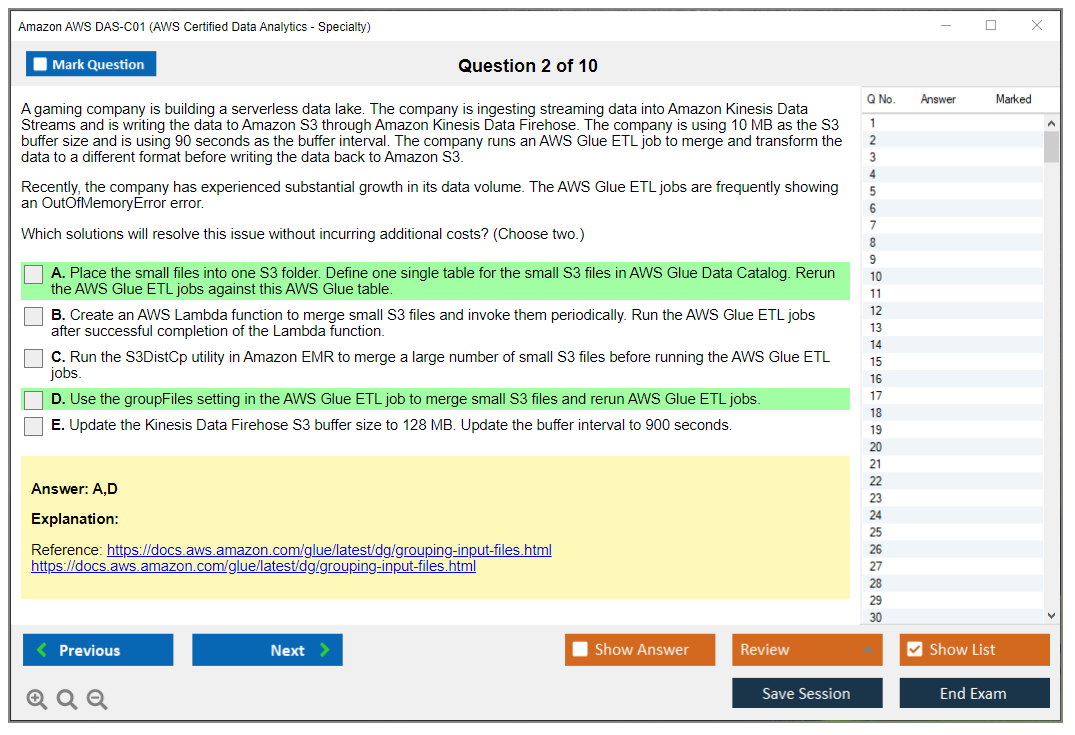Click Save Session button
This screenshot has height=735, width=1075.
[806, 693]
